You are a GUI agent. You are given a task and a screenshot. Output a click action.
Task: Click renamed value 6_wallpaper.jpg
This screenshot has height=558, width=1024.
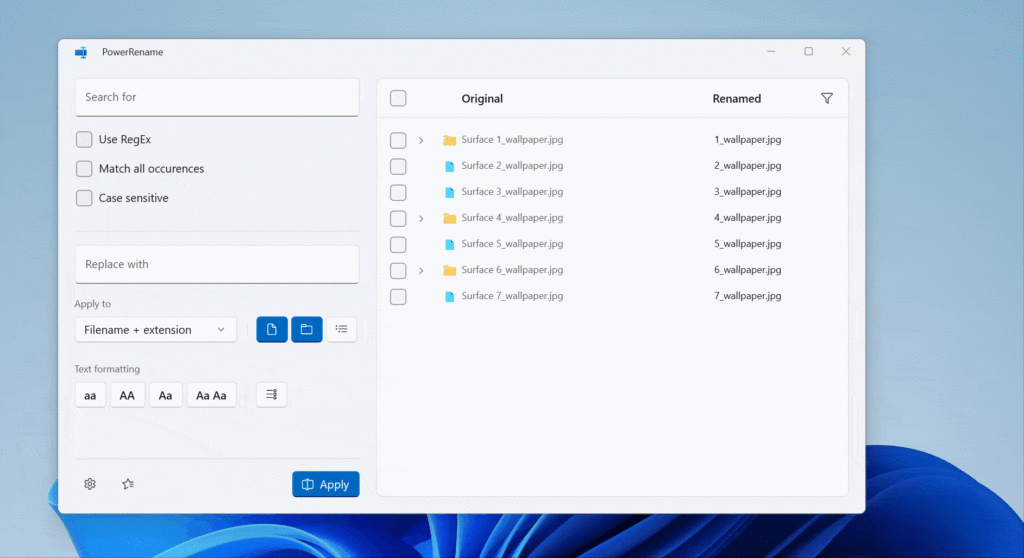point(747,270)
